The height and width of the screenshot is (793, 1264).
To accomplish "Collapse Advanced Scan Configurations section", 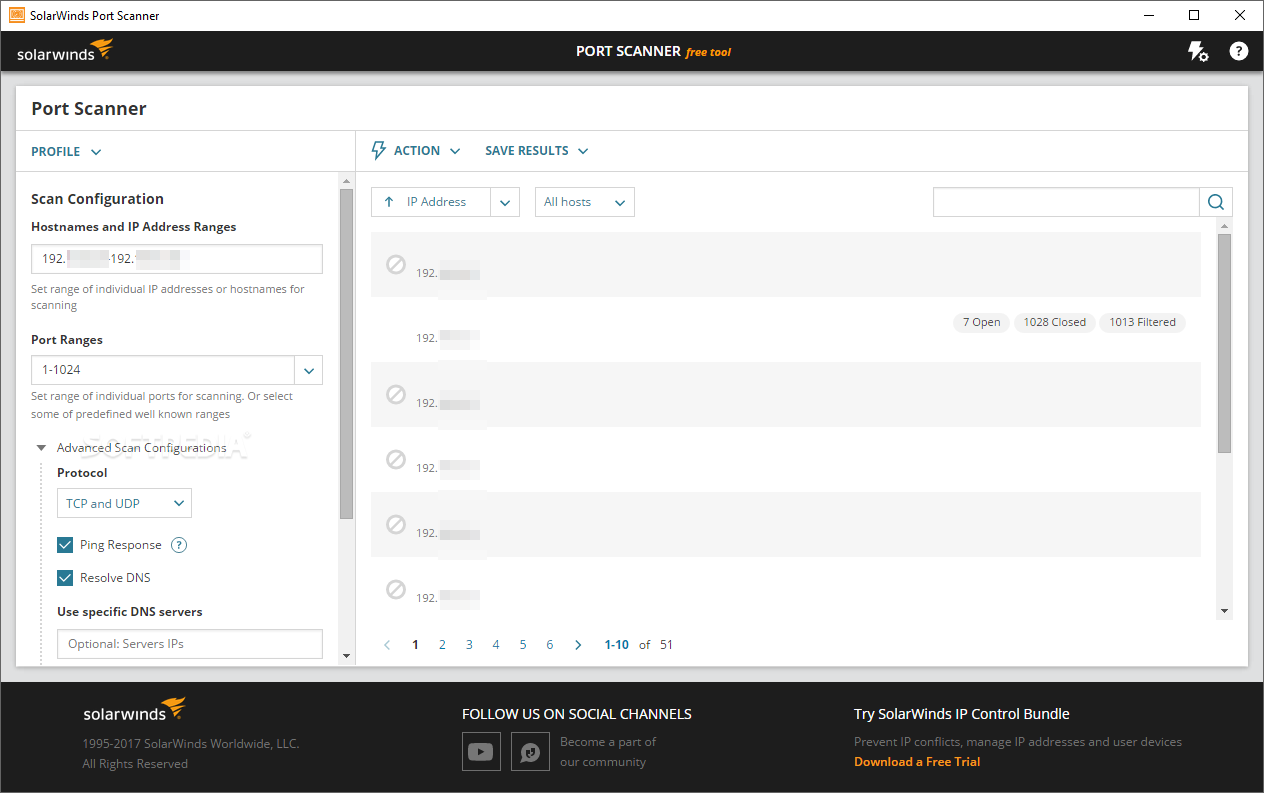I will [x=41, y=448].
